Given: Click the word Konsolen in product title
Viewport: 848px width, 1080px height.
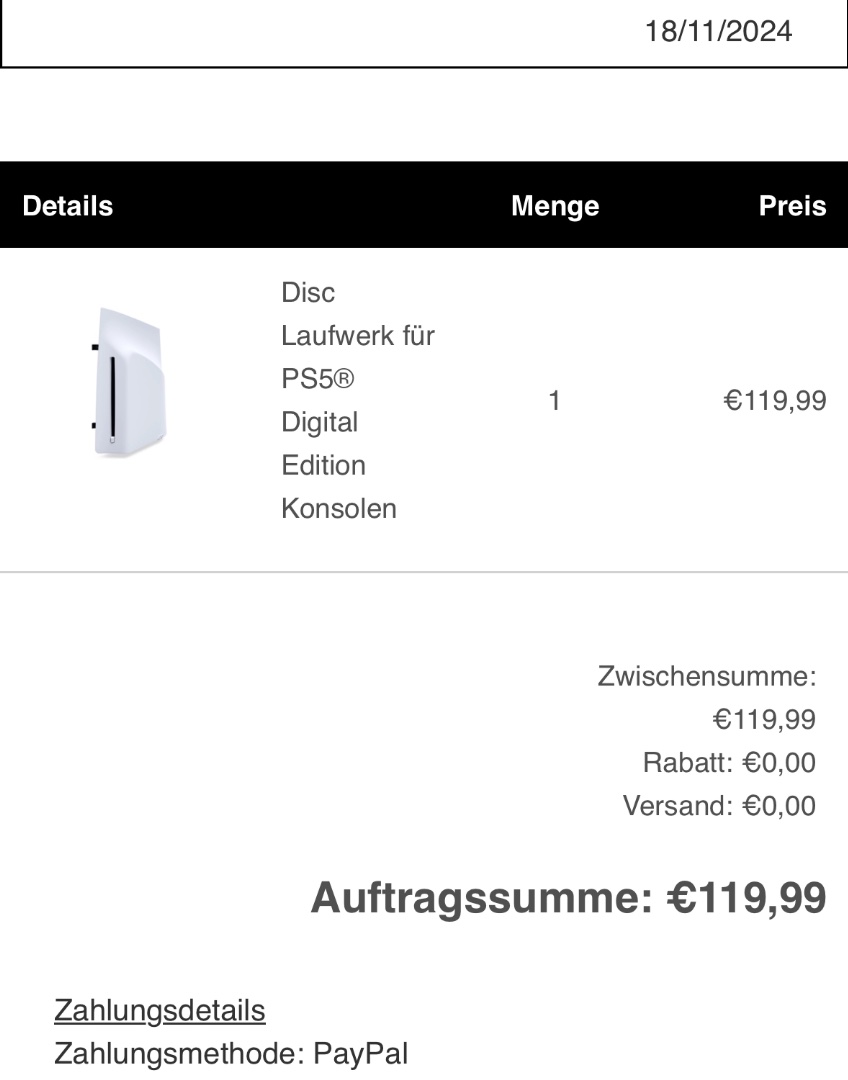Looking at the screenshot, I should click(x=339, y=508).
